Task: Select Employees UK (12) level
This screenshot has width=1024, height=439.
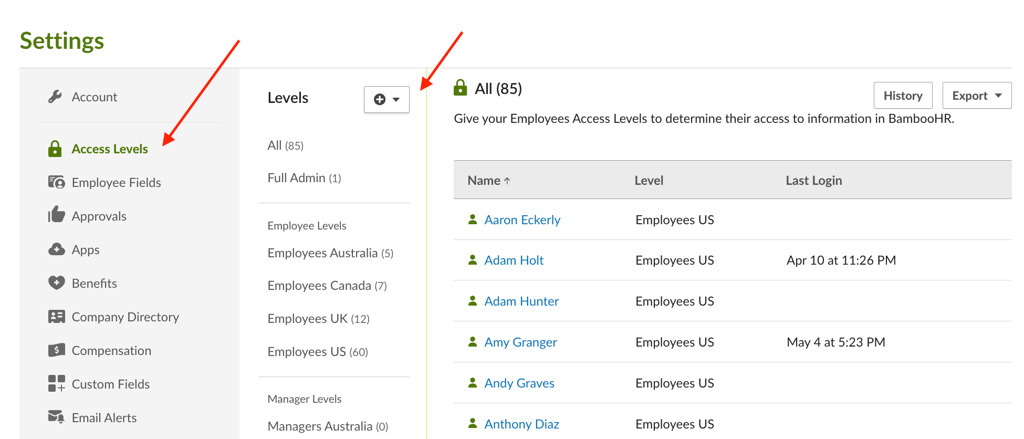Action: tap(319, 319)
